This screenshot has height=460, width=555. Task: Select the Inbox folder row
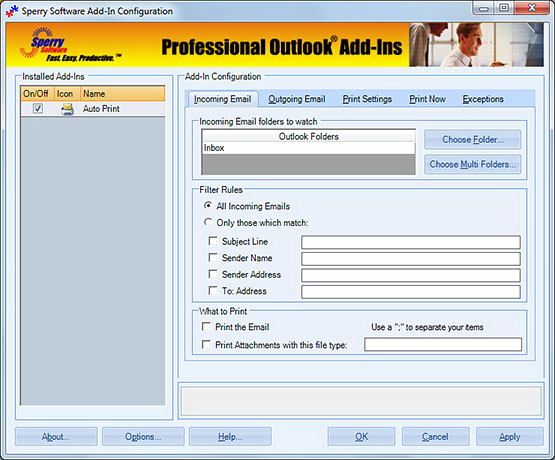[308, 148]
